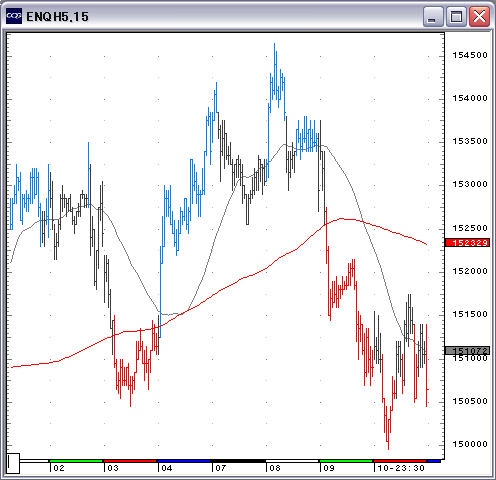Click the 03 date label on time axis
Screen dimensions: 496x480
(113, 468)
